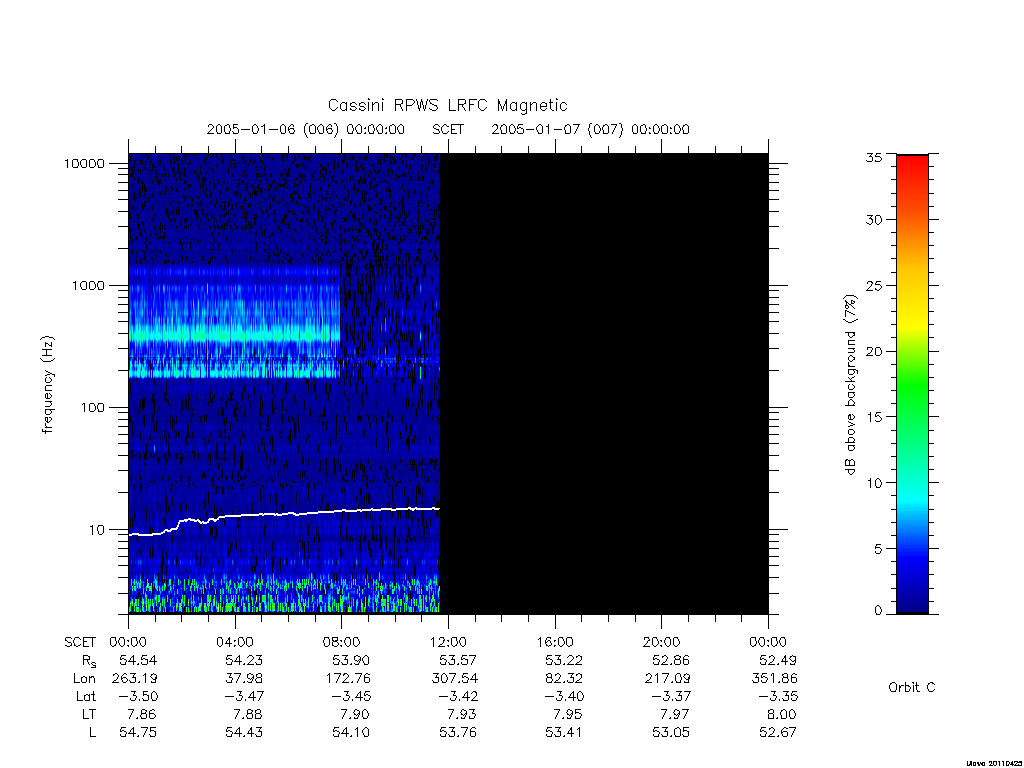
Task: Click the color bar value 35
Action: (x=874, y=157)
